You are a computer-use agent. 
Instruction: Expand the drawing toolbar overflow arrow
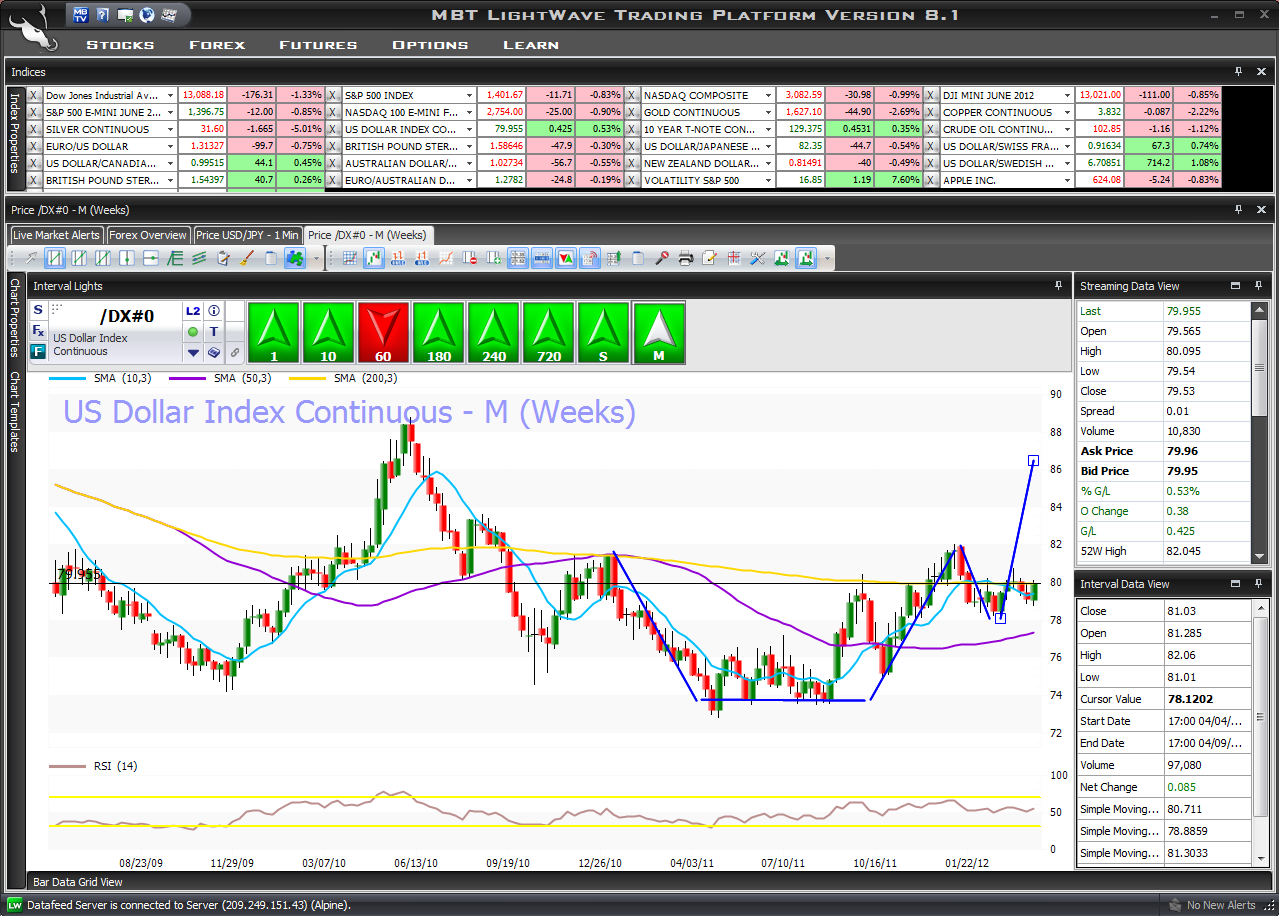(x=317, y=258)
